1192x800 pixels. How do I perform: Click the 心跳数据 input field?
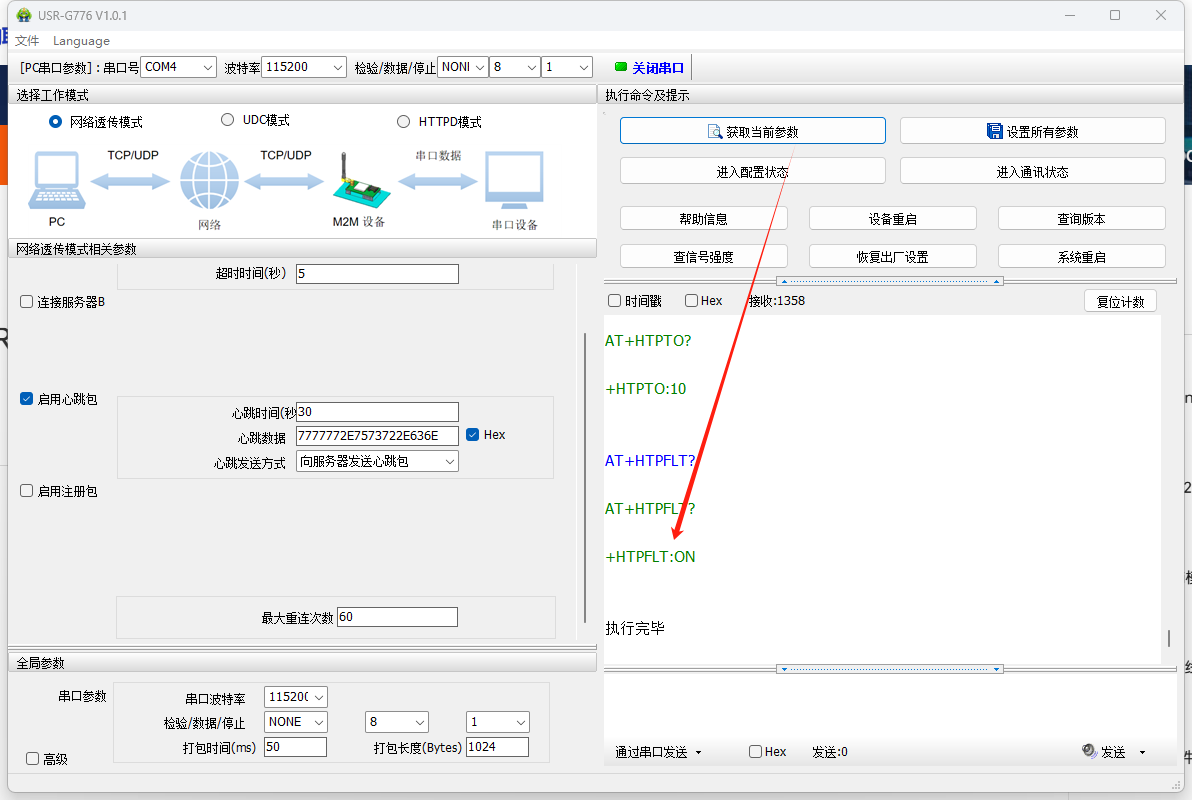point(377,436)
